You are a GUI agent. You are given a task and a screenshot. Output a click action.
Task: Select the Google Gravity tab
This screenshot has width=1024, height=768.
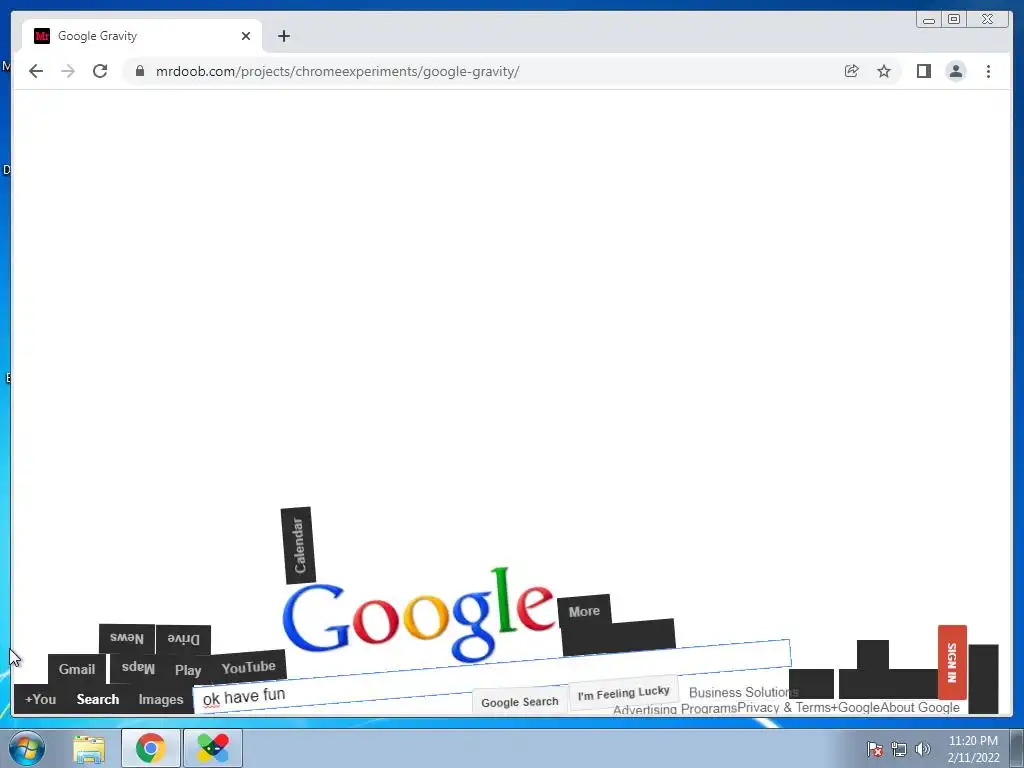(142, 36)
